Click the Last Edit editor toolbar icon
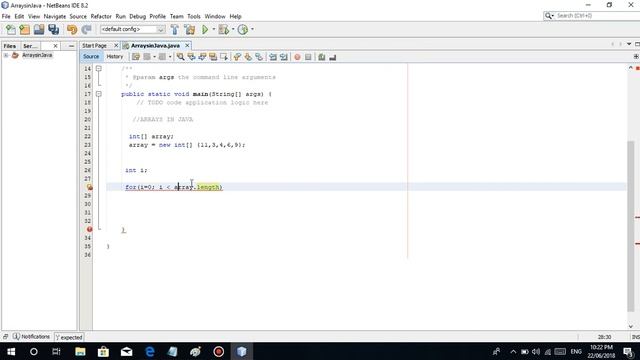Viewport: 640px width, 360px height. click(x=136, y=57)
